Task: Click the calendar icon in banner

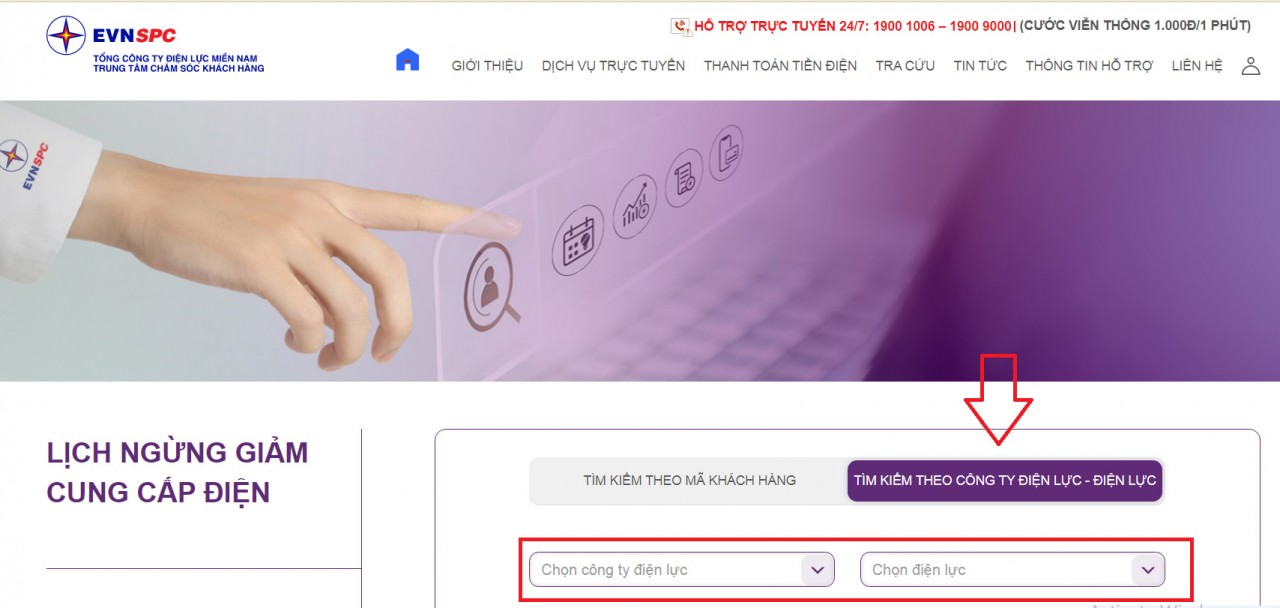Action: coord(579,241)
